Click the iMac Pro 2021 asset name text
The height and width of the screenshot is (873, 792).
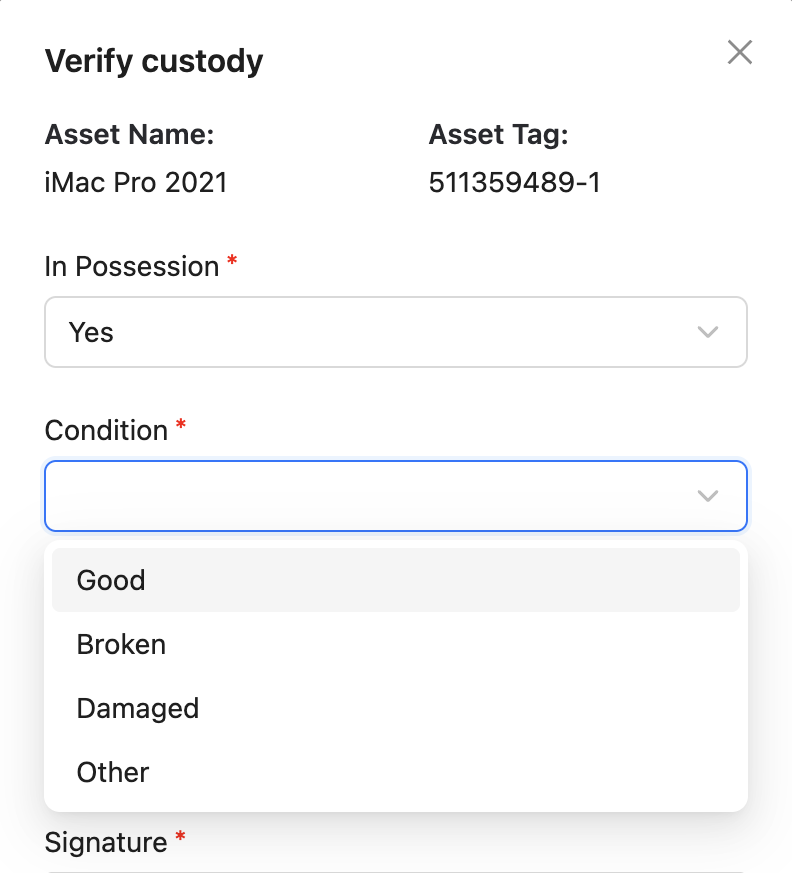coord(136,183)
